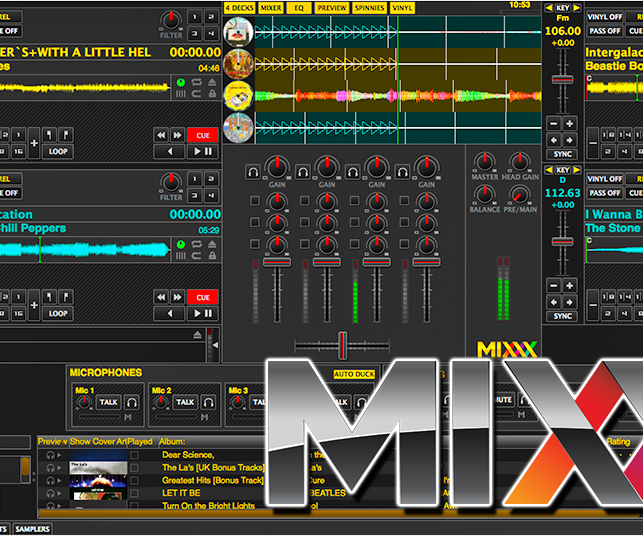
Task: Play the Chili Peppers deck in reverse
Action: tap(170, 314)
